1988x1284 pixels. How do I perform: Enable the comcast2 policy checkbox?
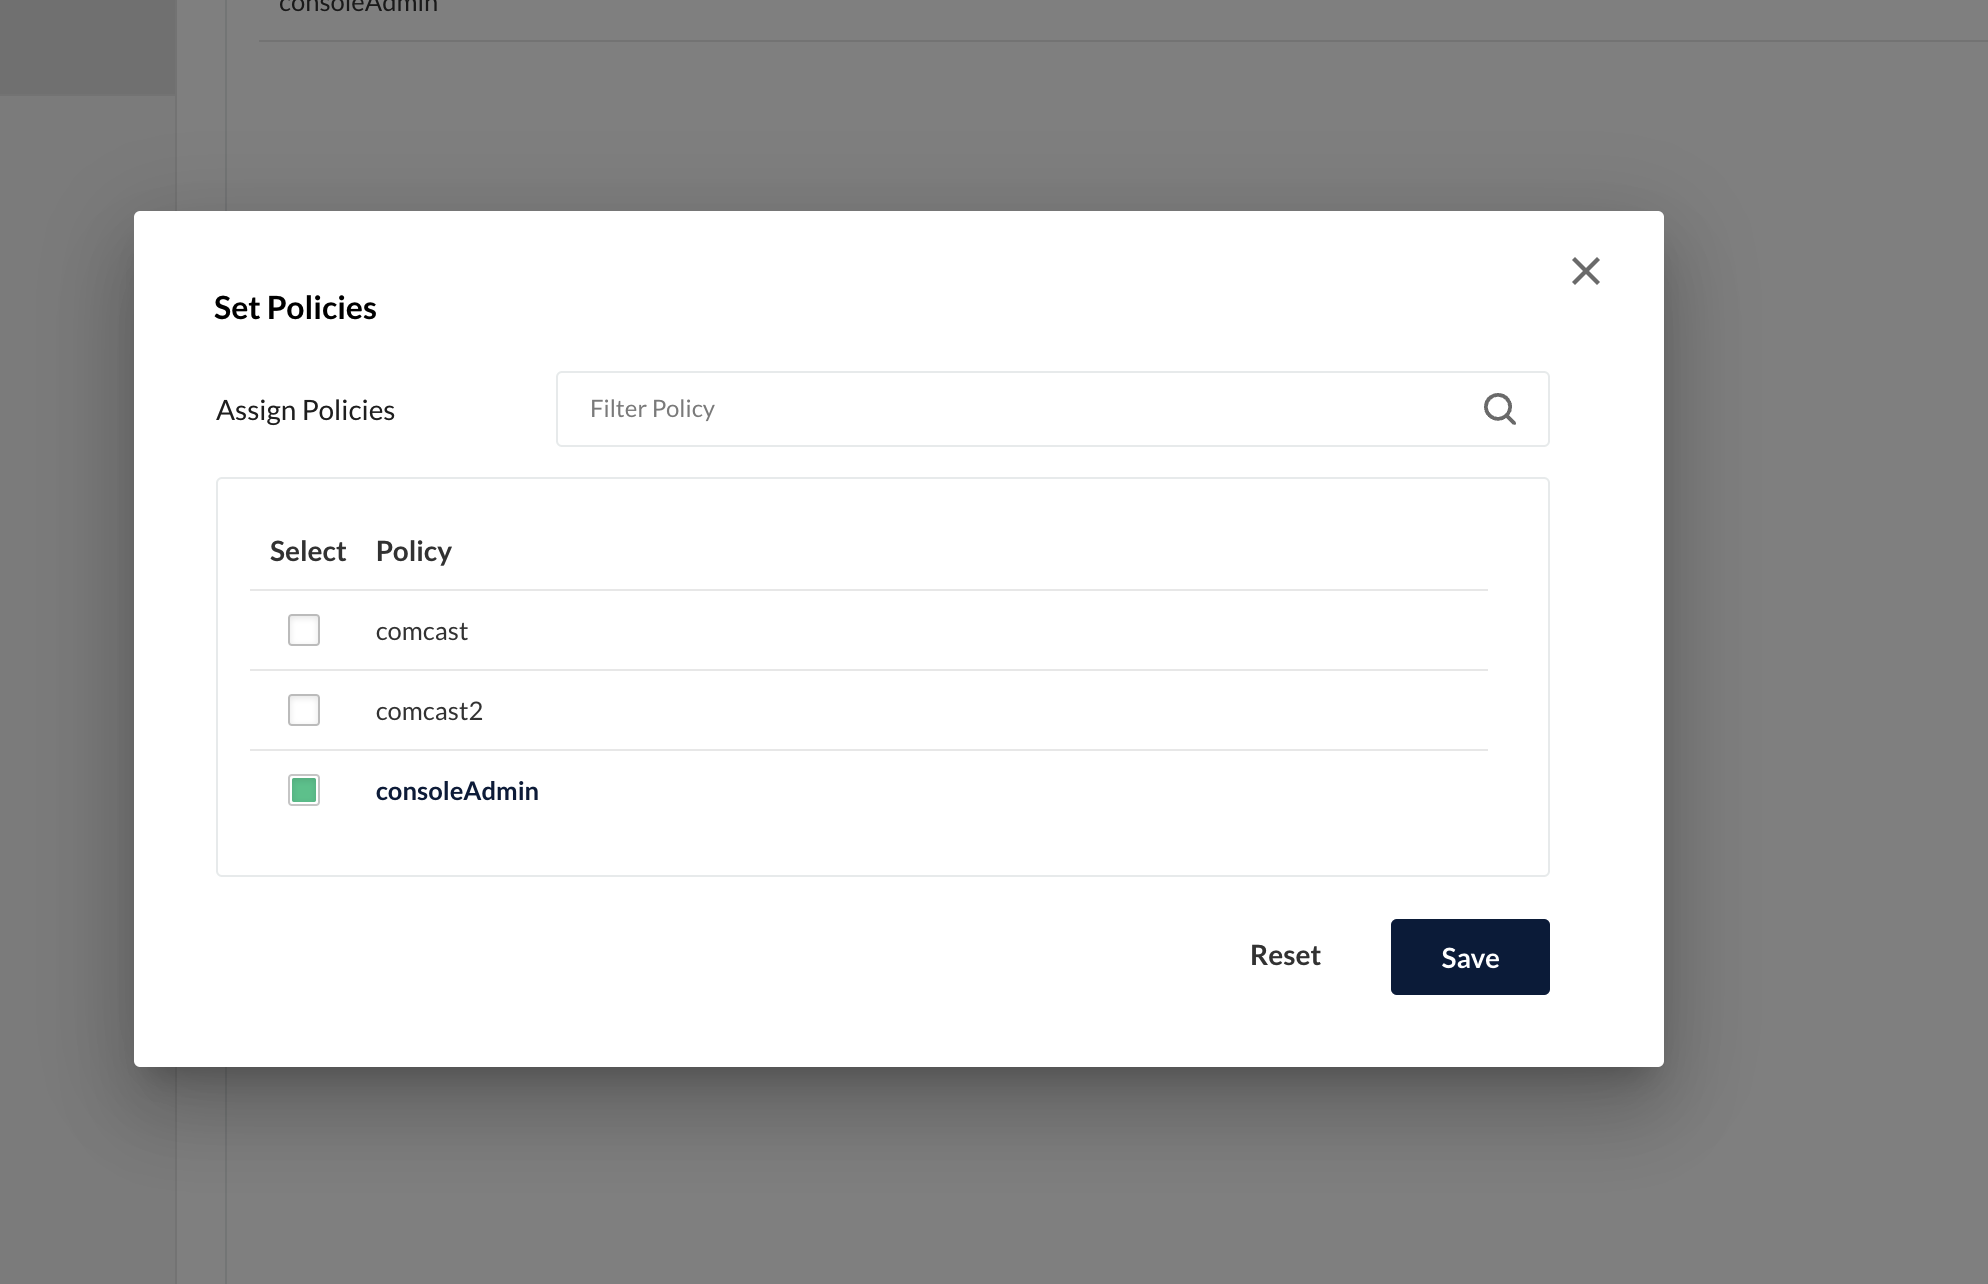pyautogui.click(x=304, y=710)
